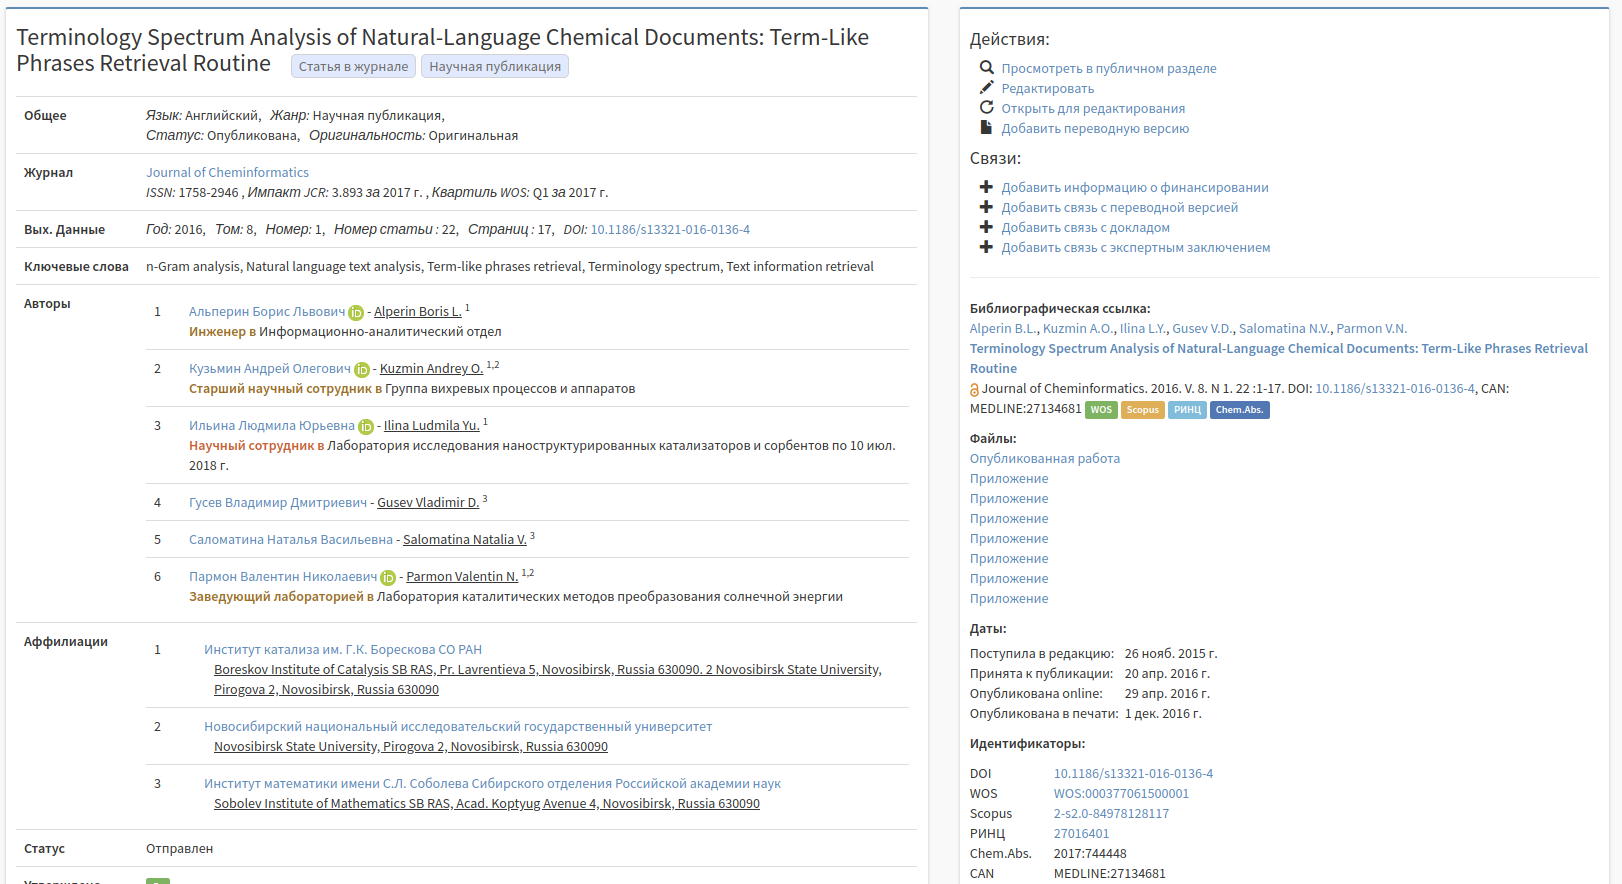This screenshot has width=1622, height=884.
Task: Select the 'Статья в журнале' tag
Action: [x=353, y=67]
